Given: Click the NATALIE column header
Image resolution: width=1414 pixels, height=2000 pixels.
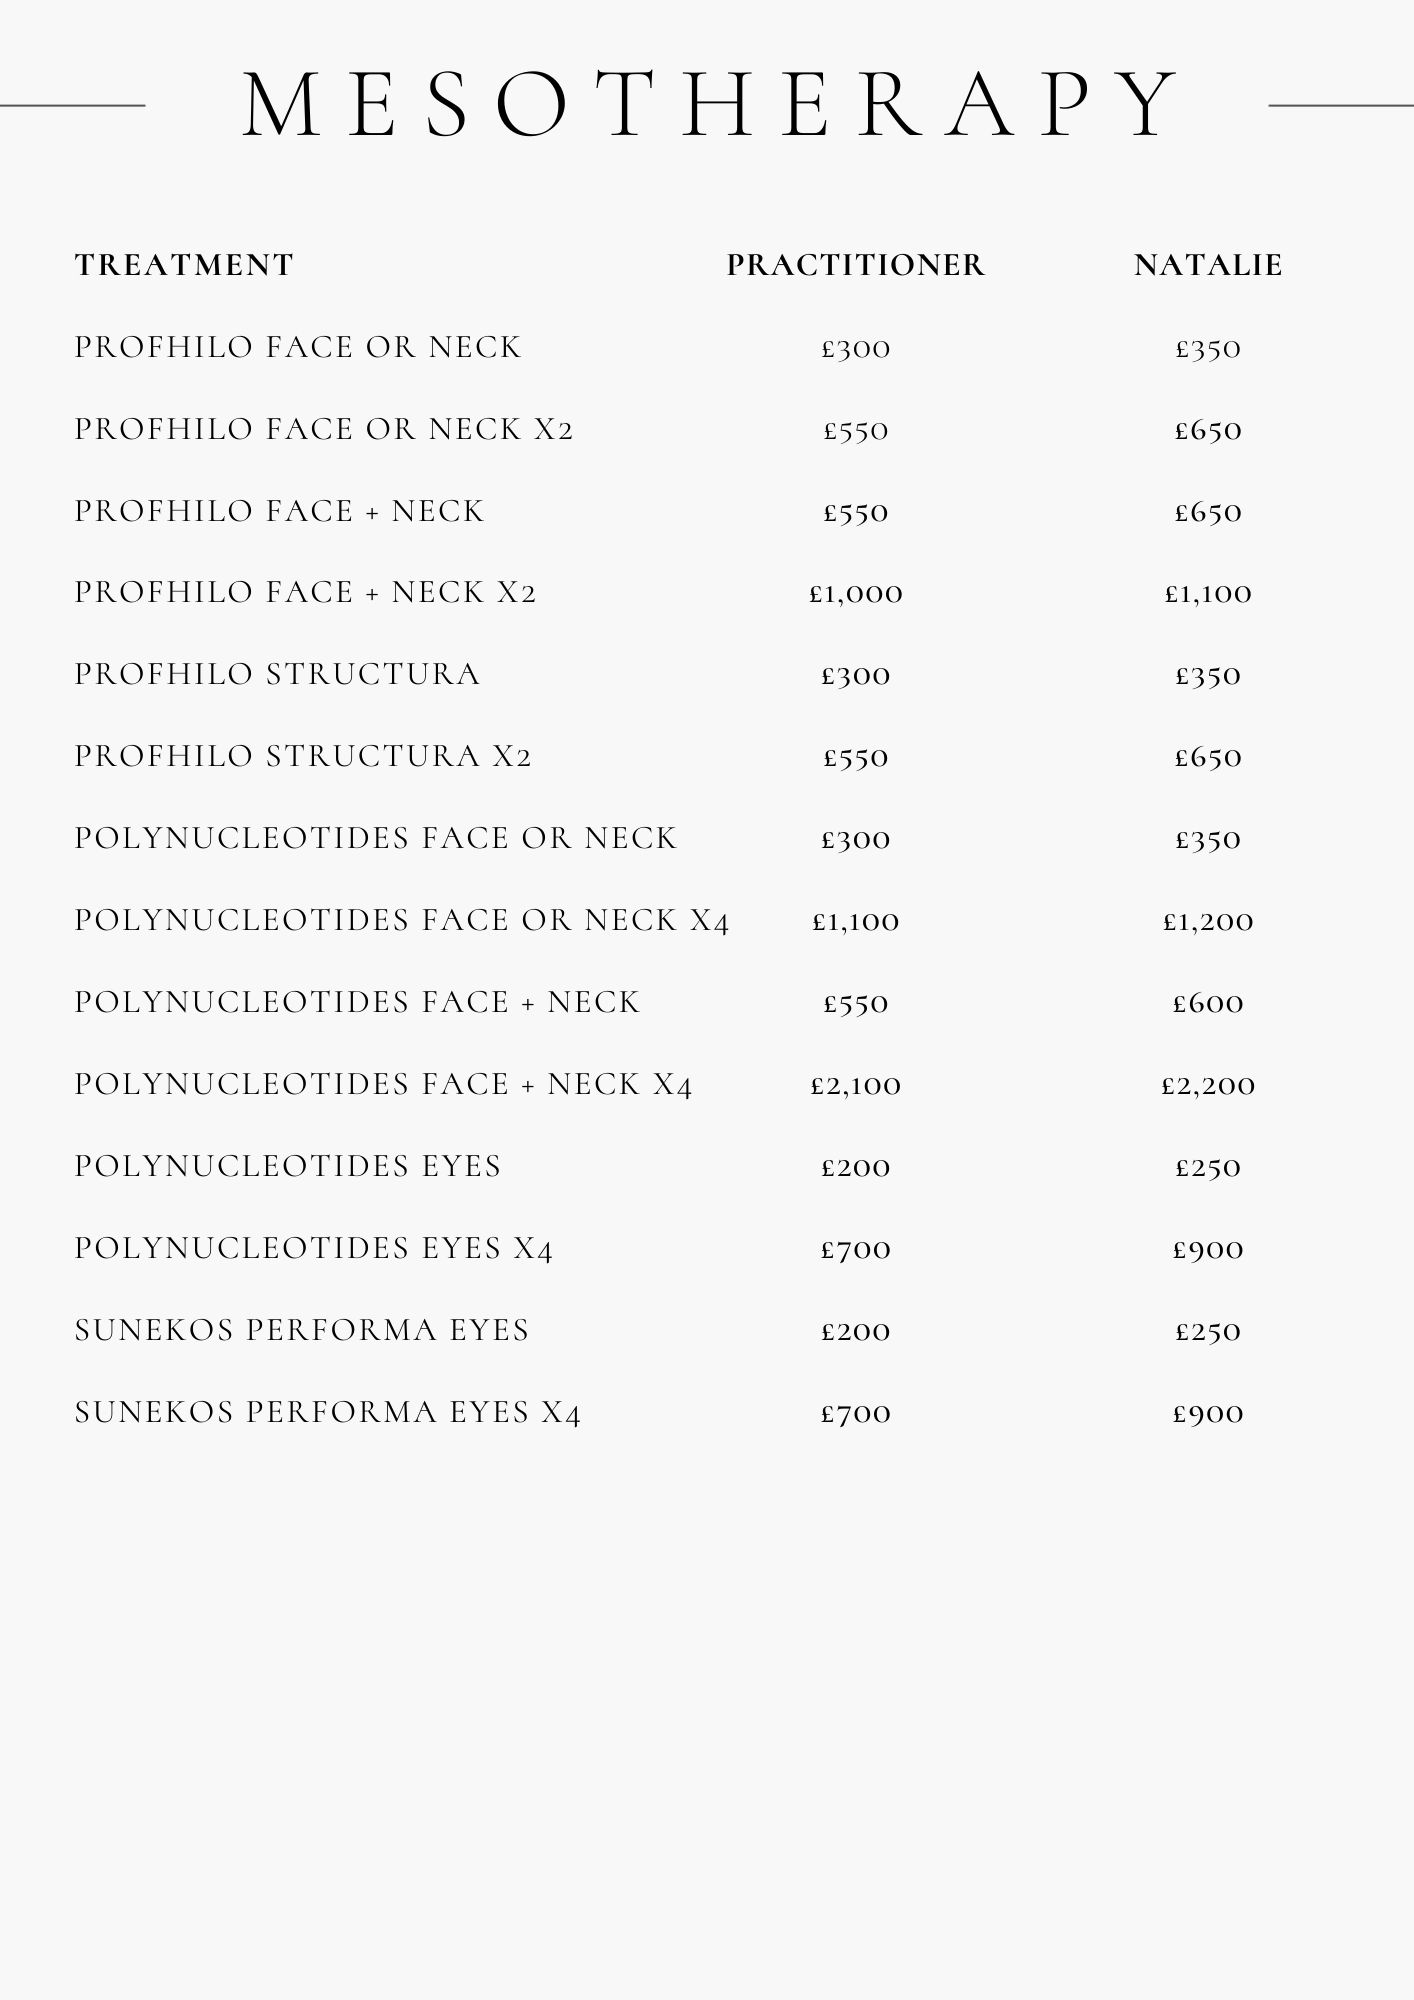Looking at the screenshot, I should pos(1208,265).
